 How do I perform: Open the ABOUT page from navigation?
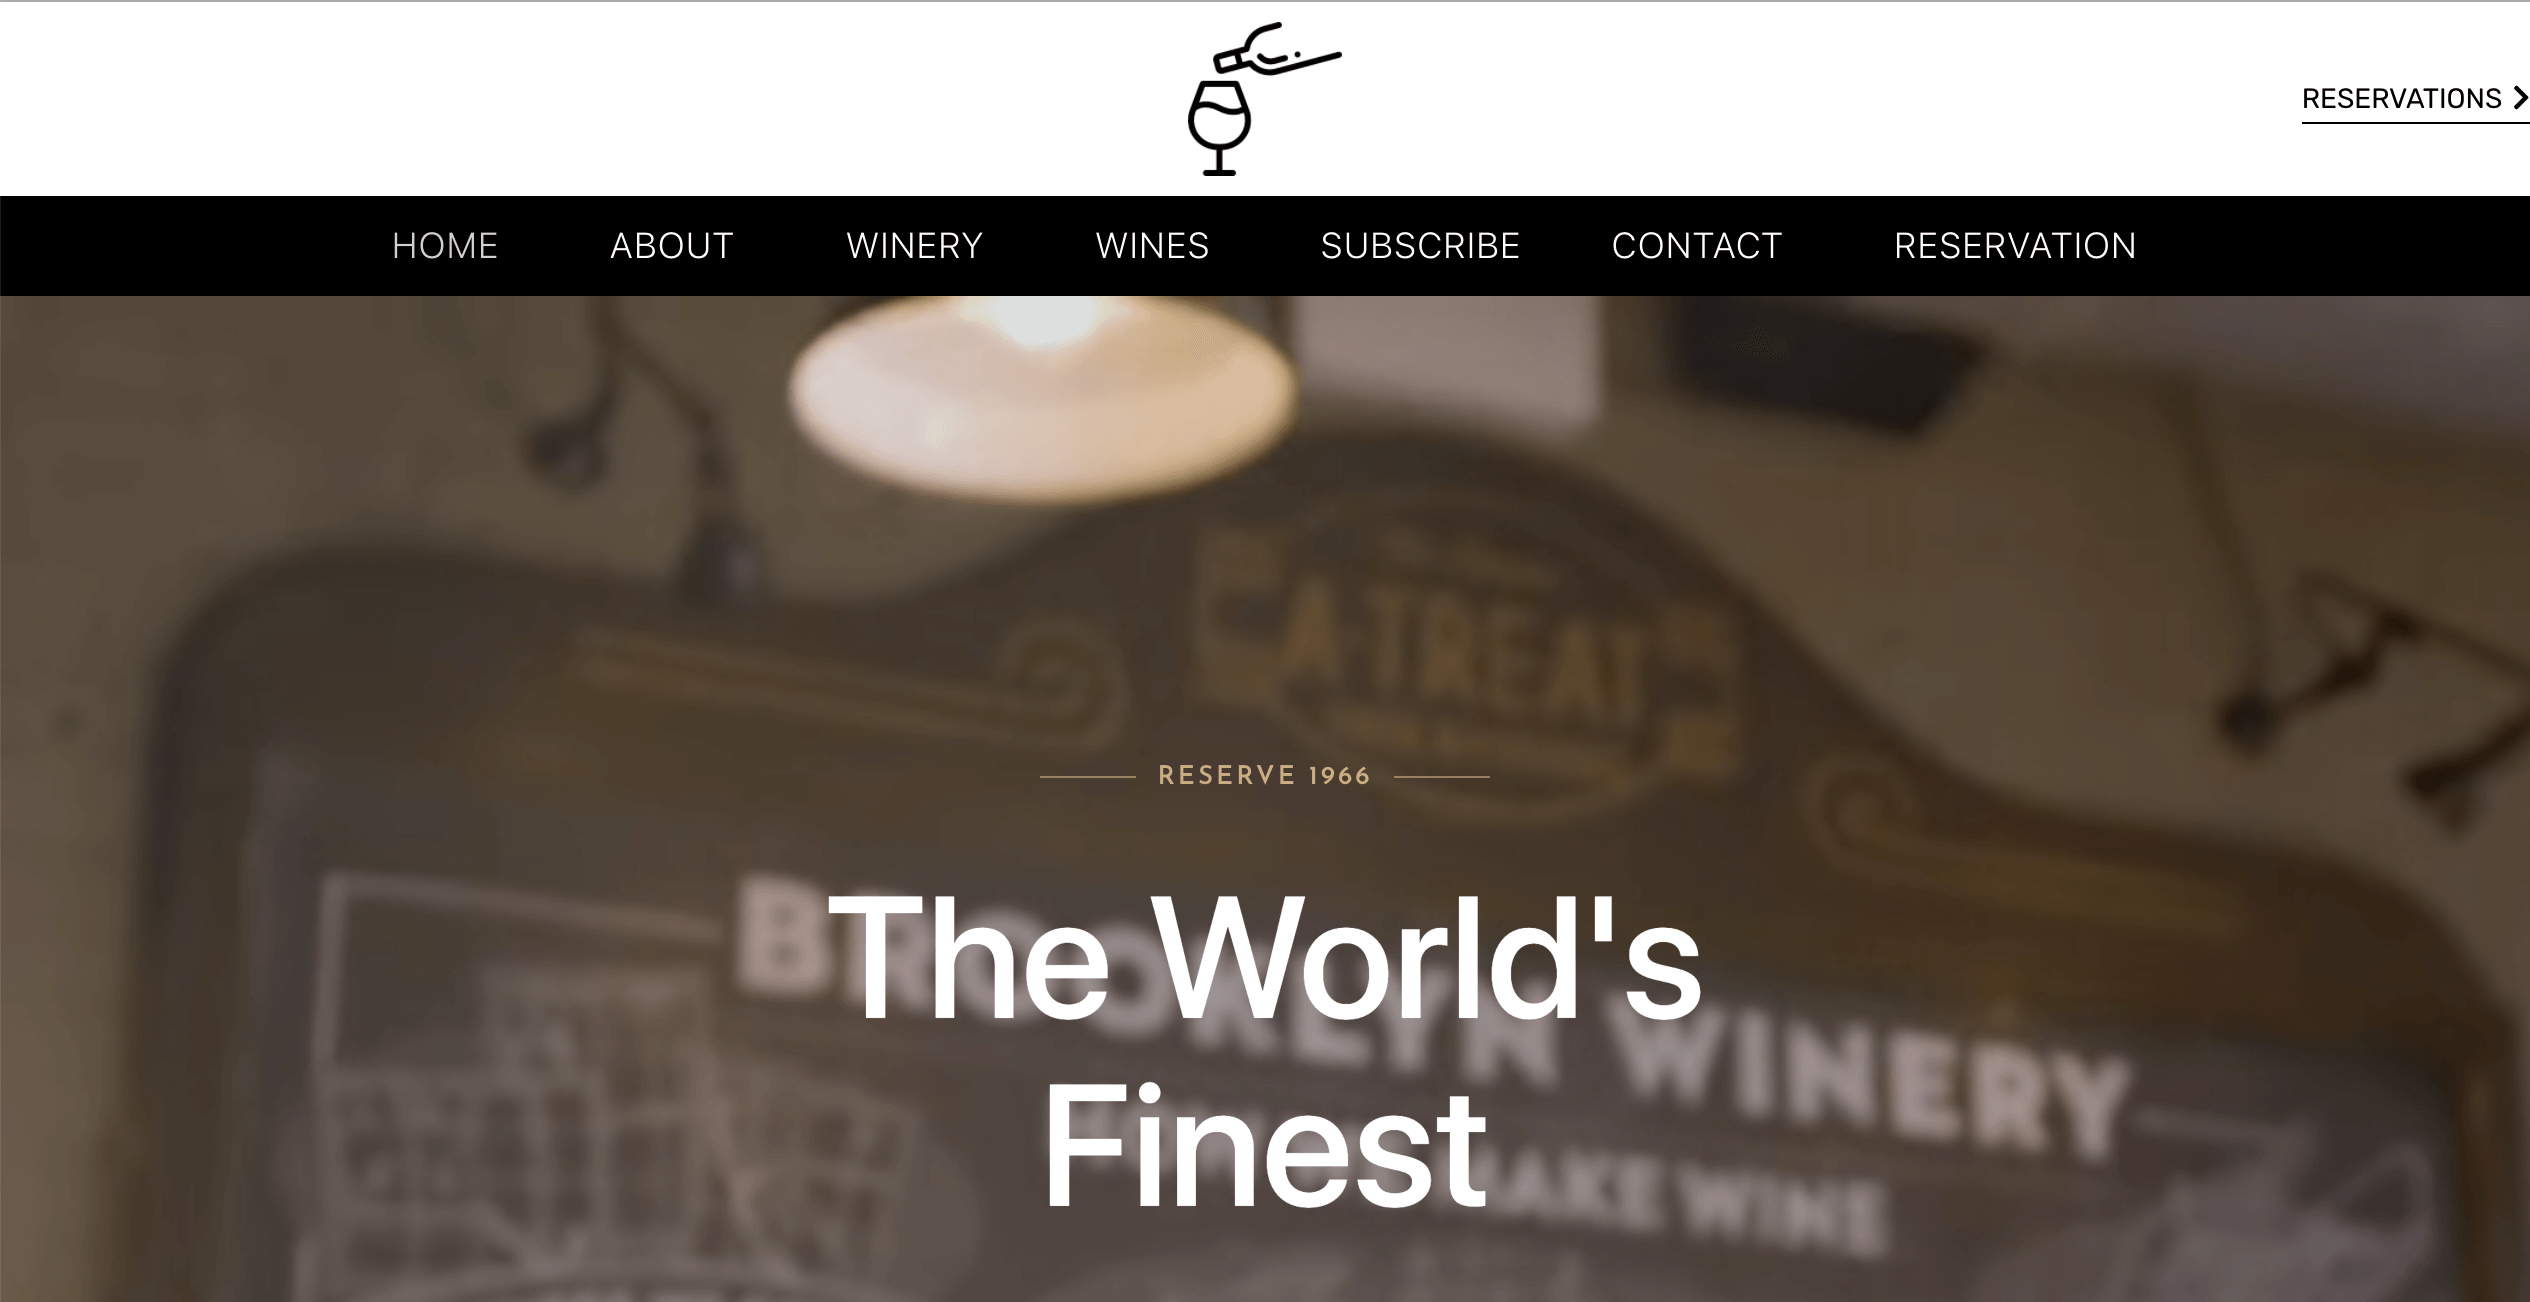[x=672, y=246]
